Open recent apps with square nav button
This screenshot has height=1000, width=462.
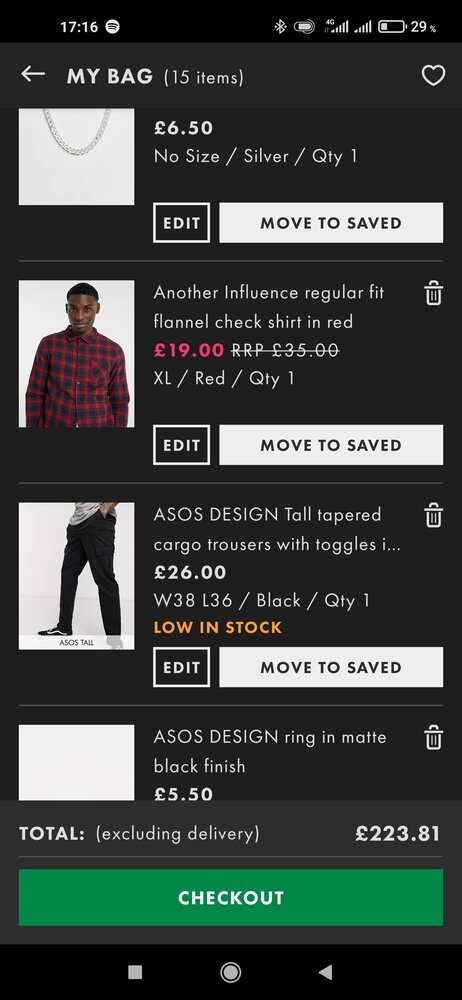click(x=135, y=972)
